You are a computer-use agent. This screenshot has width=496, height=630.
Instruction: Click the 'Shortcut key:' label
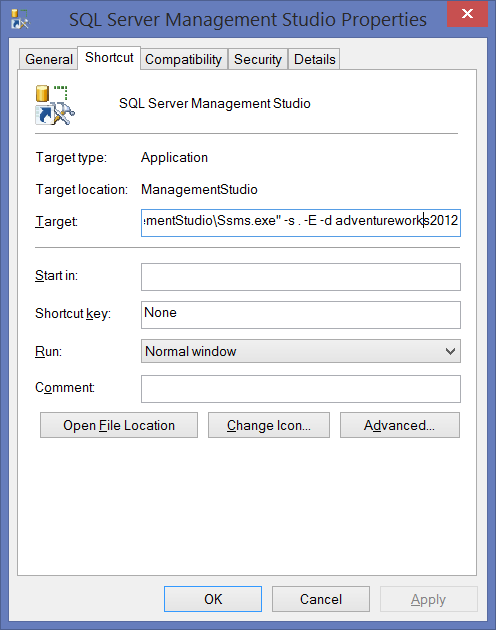coord(73,313)
